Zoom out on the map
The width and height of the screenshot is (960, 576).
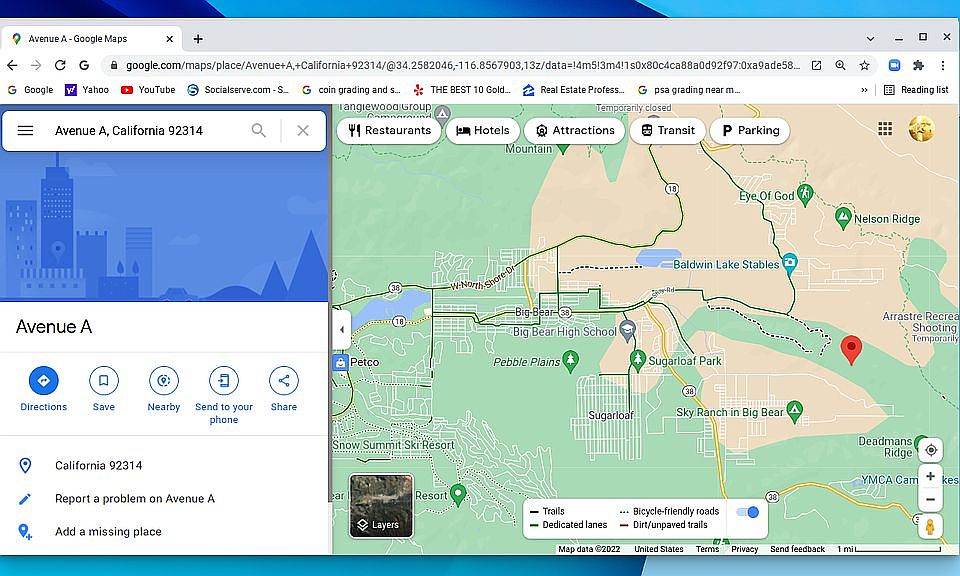pyautogui.click(x=931, y=499)
